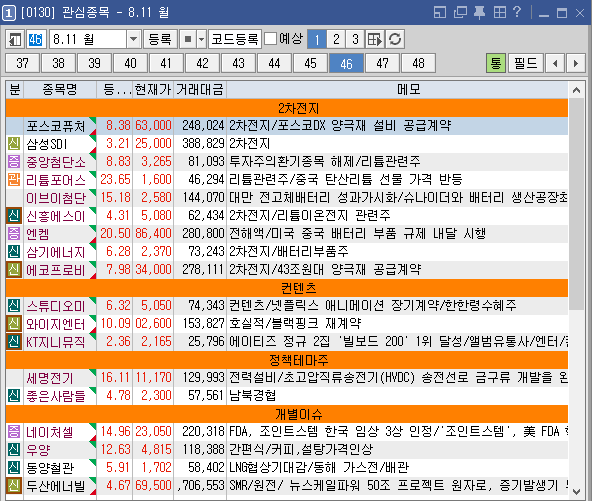Click the 신 icon beside 두산에너빌

click(14, 486)
